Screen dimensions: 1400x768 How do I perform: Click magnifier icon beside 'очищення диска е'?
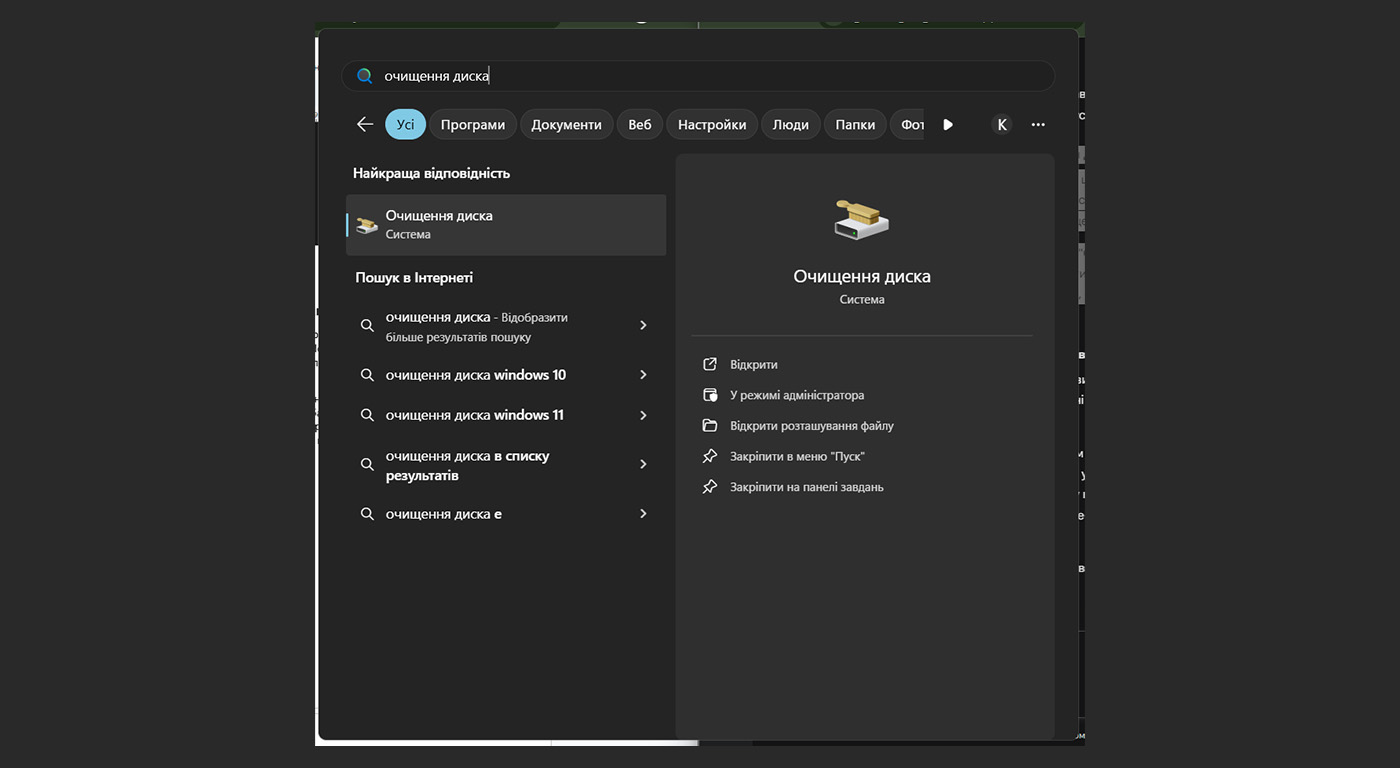tap(367, 514)
